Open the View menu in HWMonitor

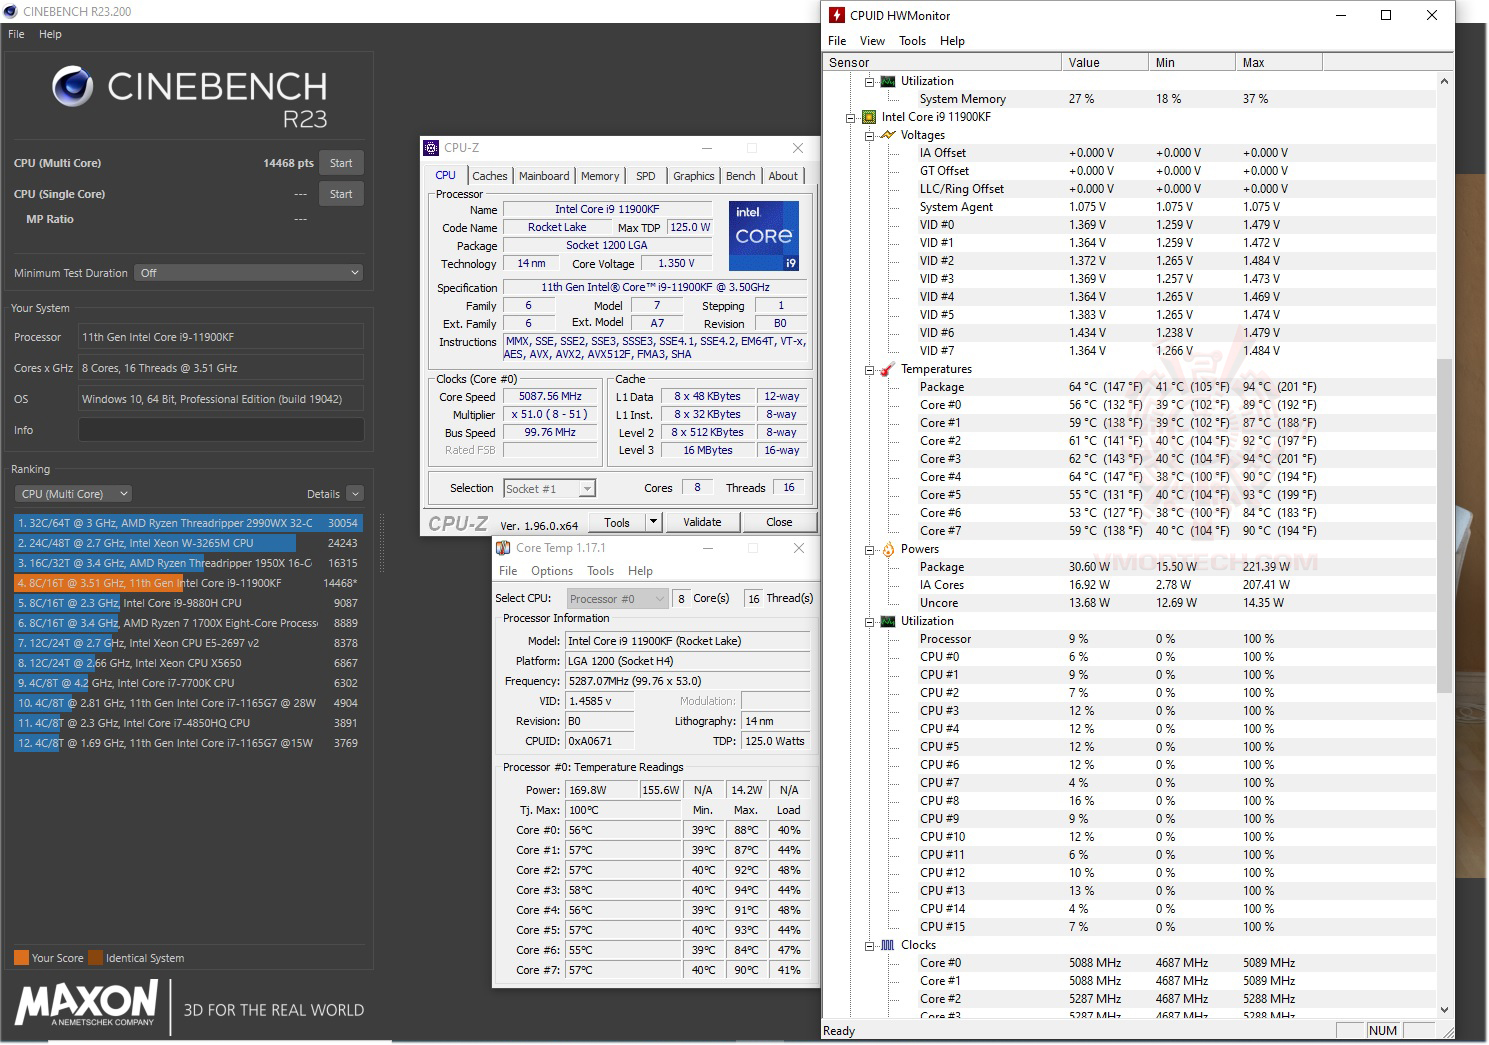[x=872, y=41]
